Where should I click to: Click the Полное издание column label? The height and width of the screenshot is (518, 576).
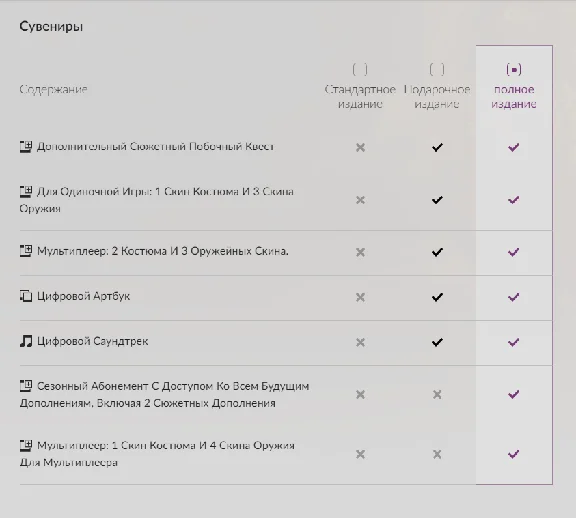click(x=514, y=97)
